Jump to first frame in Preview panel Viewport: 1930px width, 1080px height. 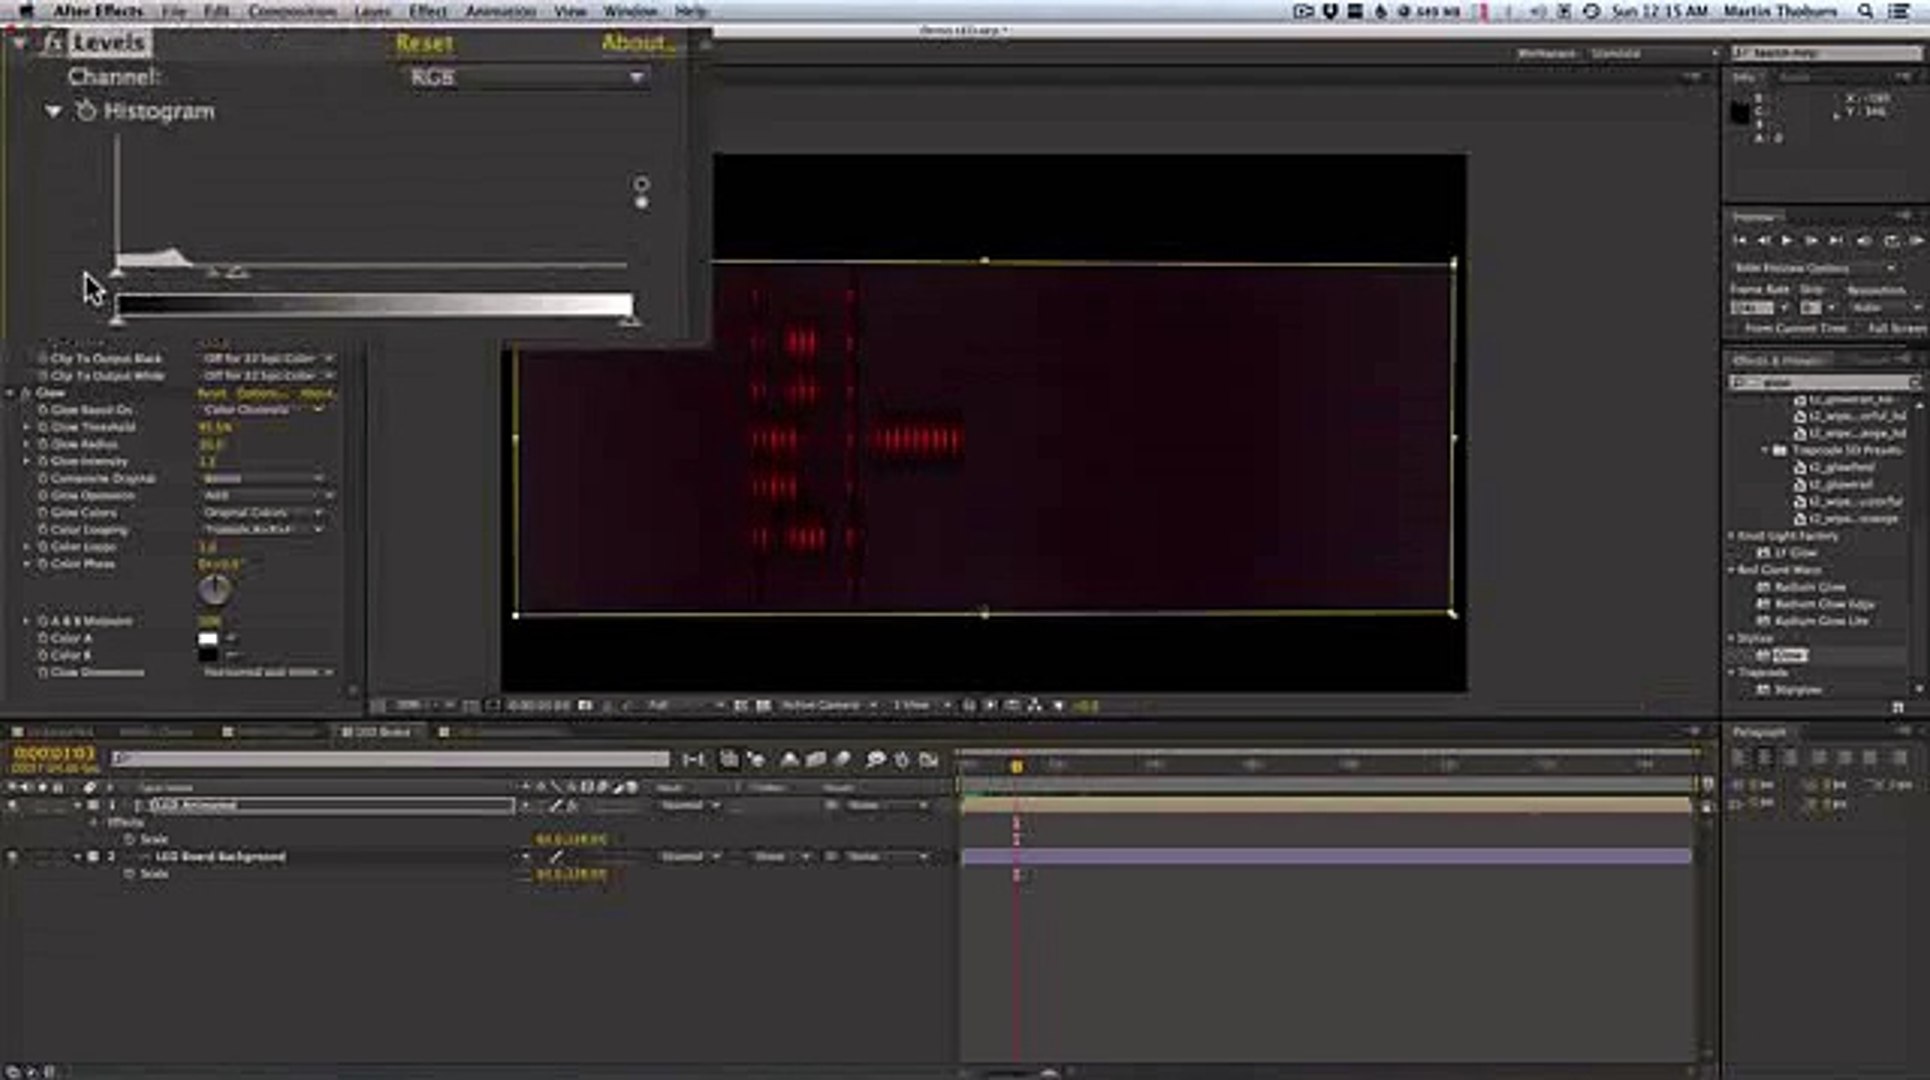tap(1739, 241)
